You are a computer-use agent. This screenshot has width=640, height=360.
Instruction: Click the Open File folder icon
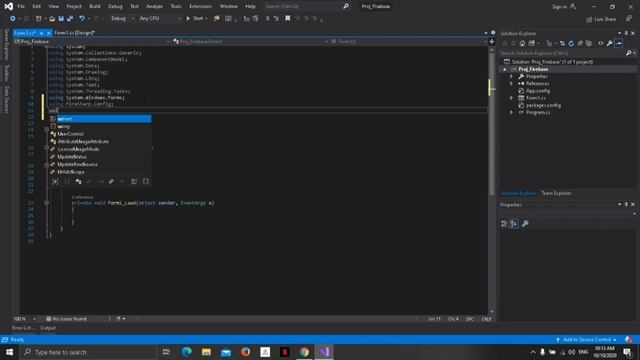52,18
